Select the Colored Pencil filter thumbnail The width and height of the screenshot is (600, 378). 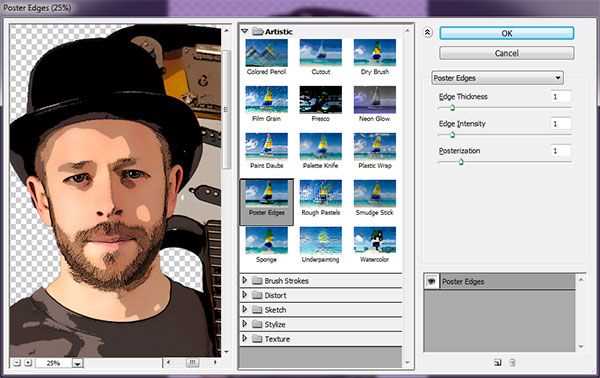tap(266, 53)
